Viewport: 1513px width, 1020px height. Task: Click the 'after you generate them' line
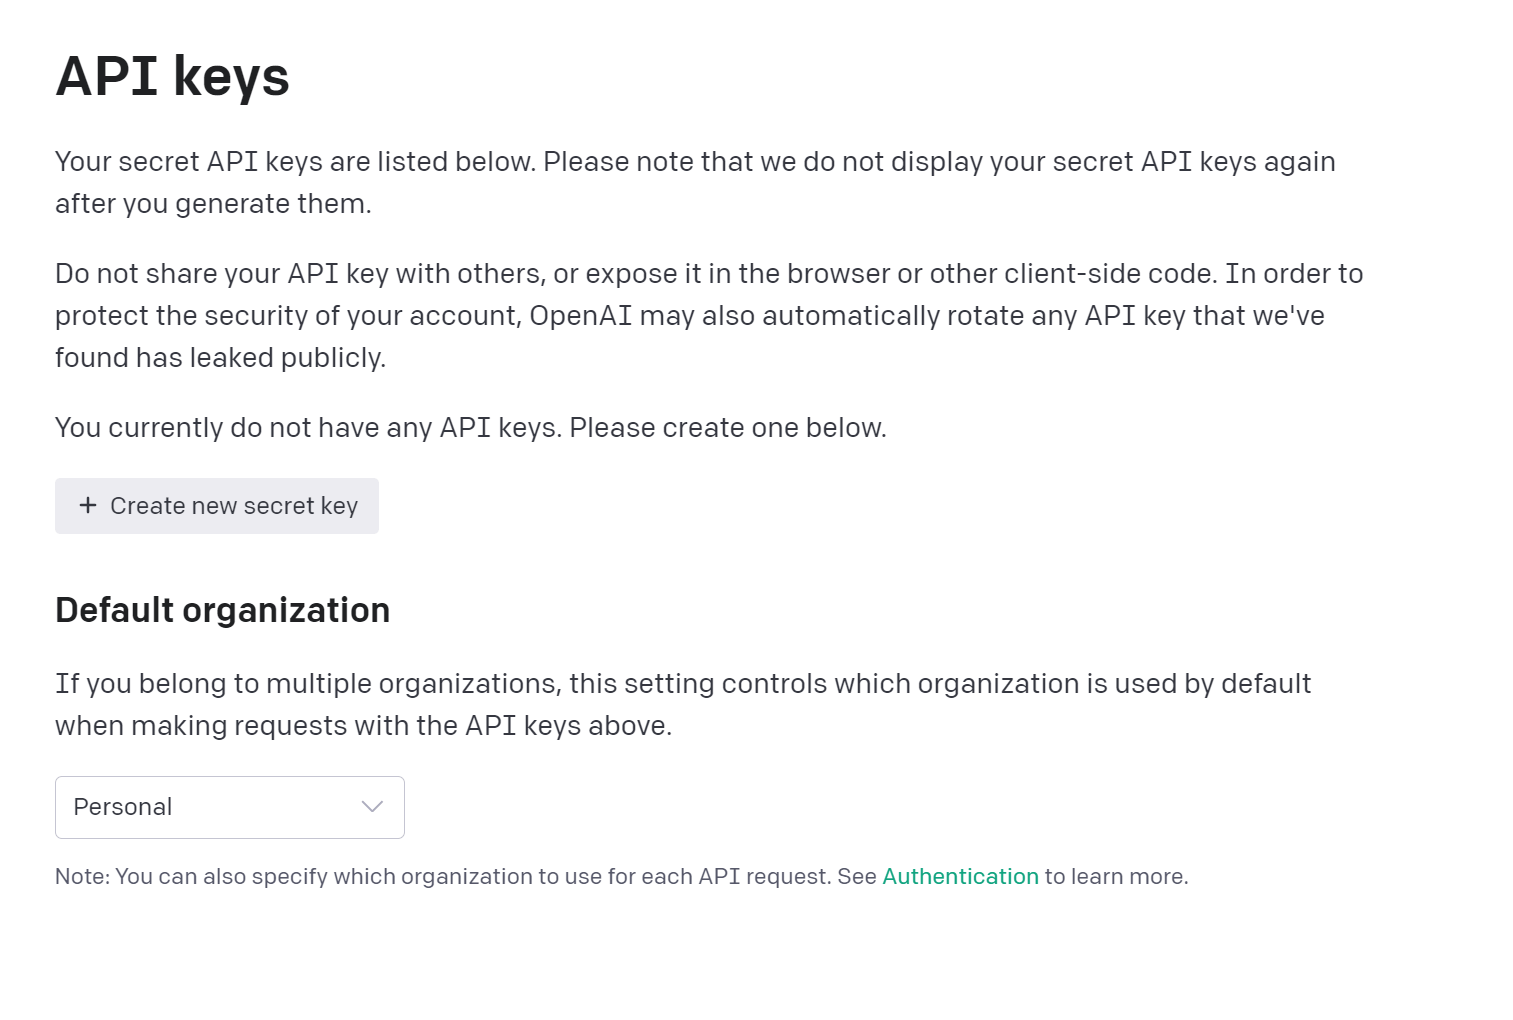point(213,204)
